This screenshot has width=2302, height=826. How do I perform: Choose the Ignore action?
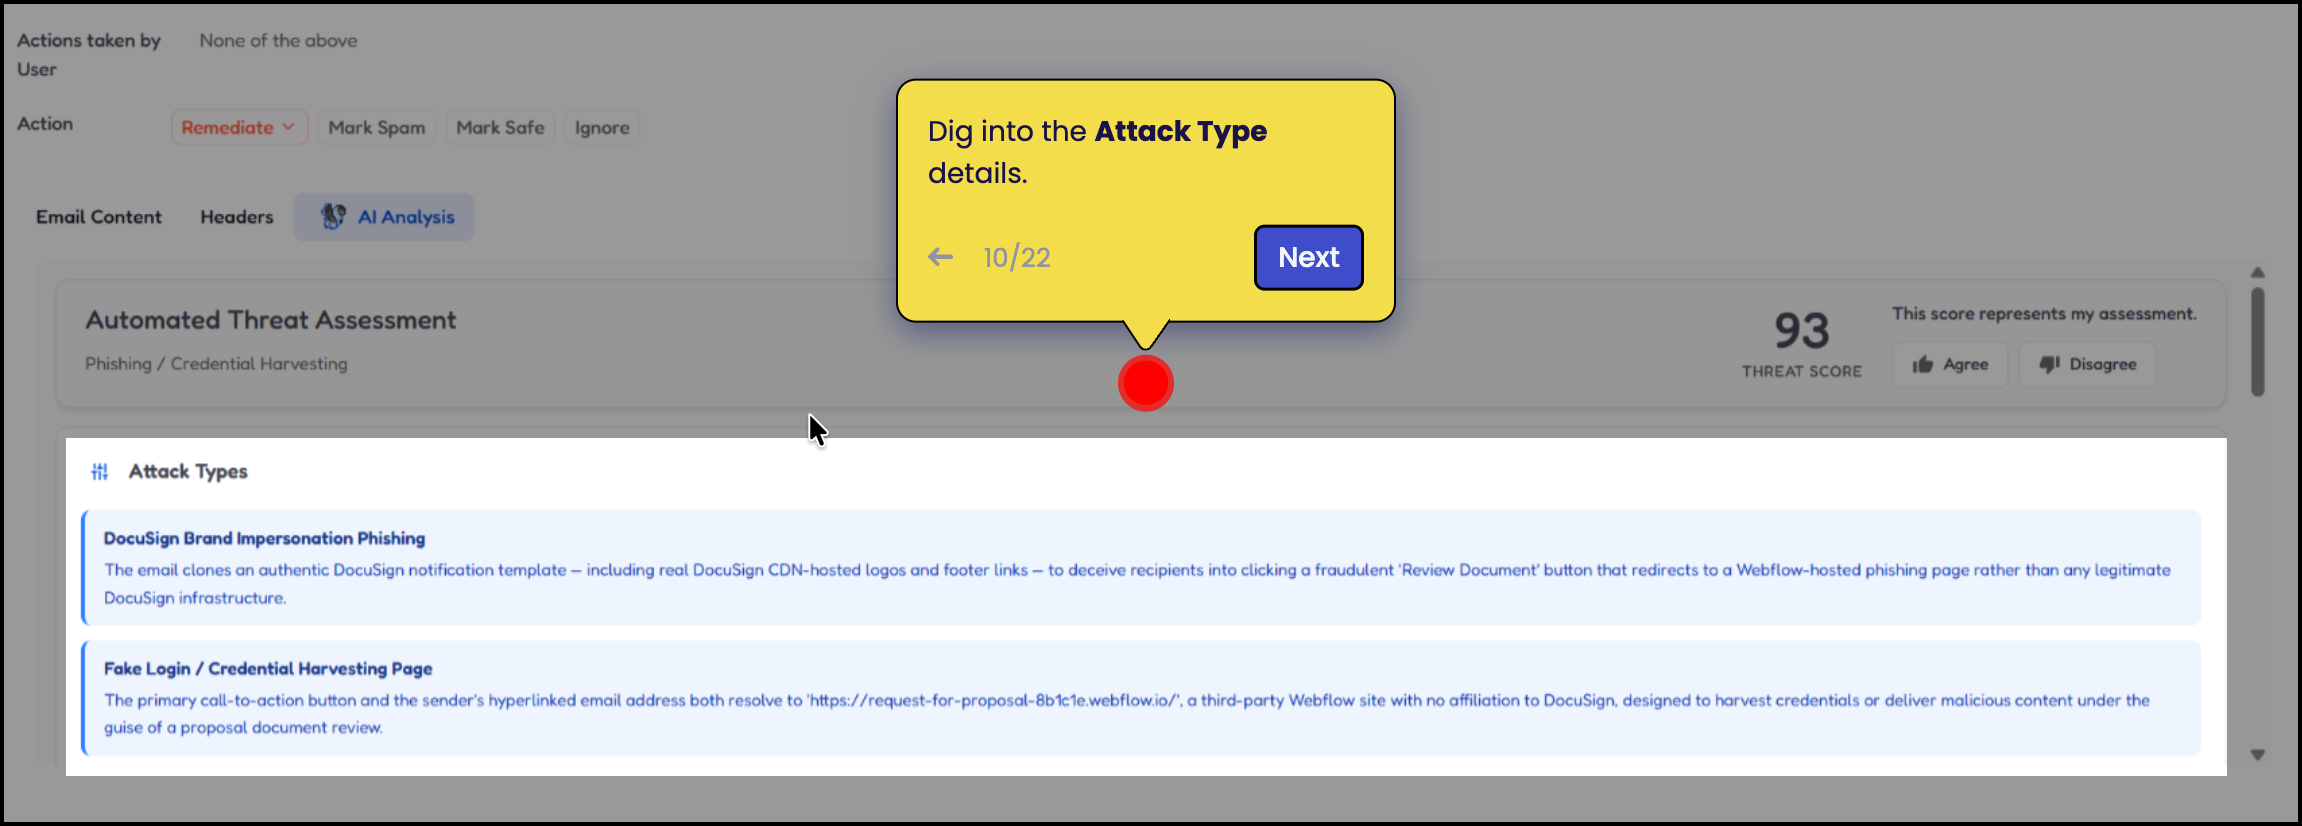point(601,128)
